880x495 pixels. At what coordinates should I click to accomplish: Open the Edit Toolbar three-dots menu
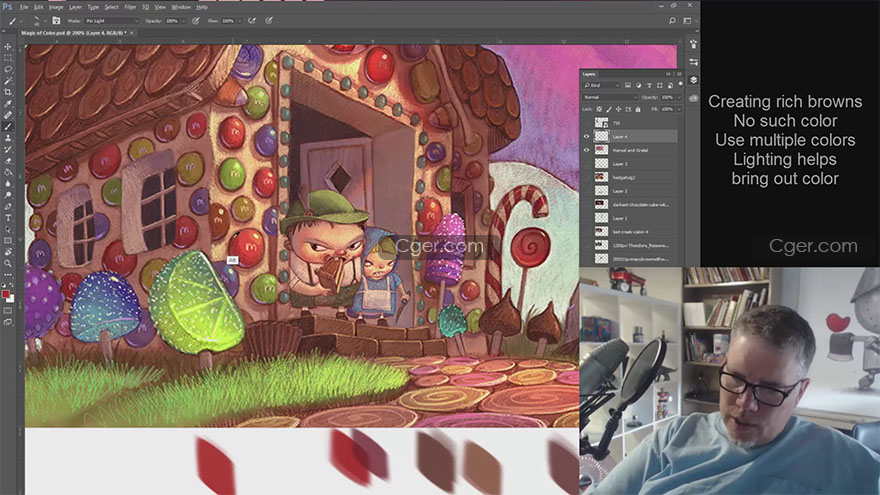tap(8, 274)
